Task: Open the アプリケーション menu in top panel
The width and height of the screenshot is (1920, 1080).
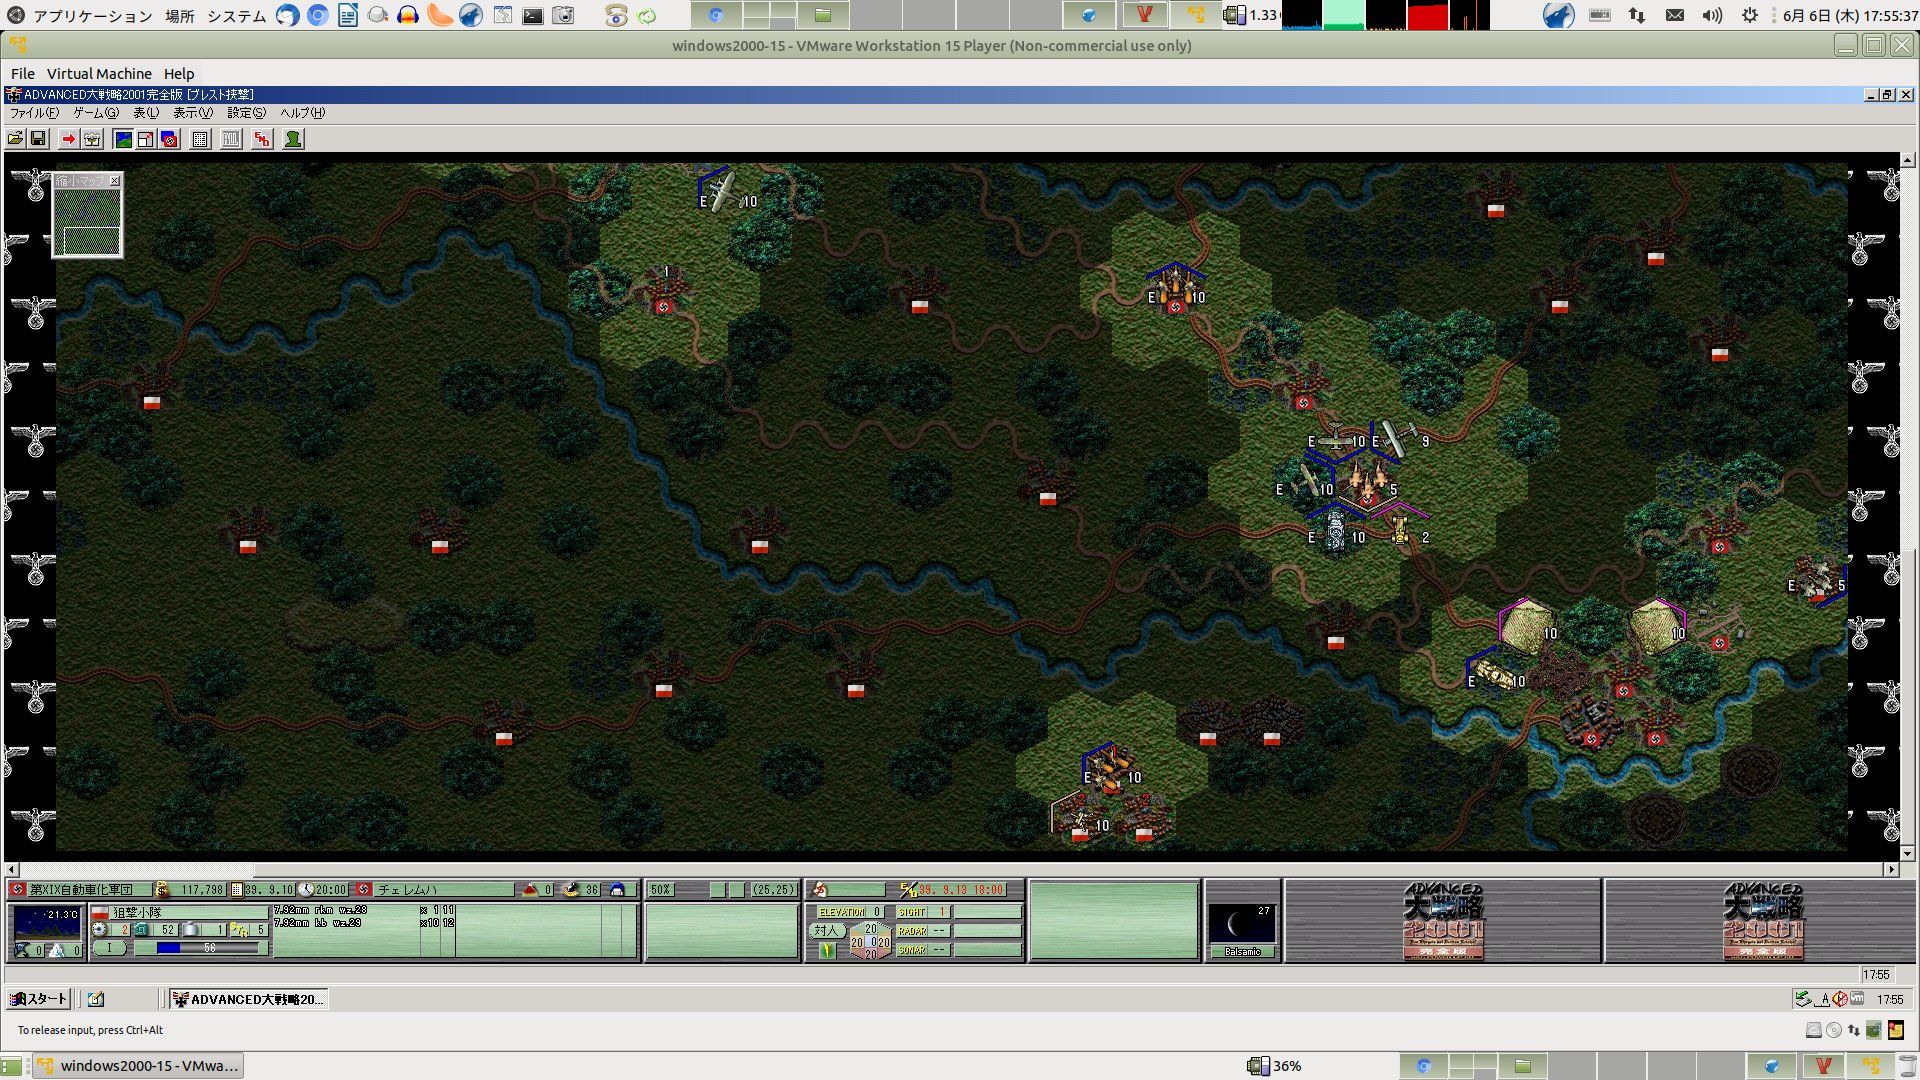Action: tap(92, 16)
